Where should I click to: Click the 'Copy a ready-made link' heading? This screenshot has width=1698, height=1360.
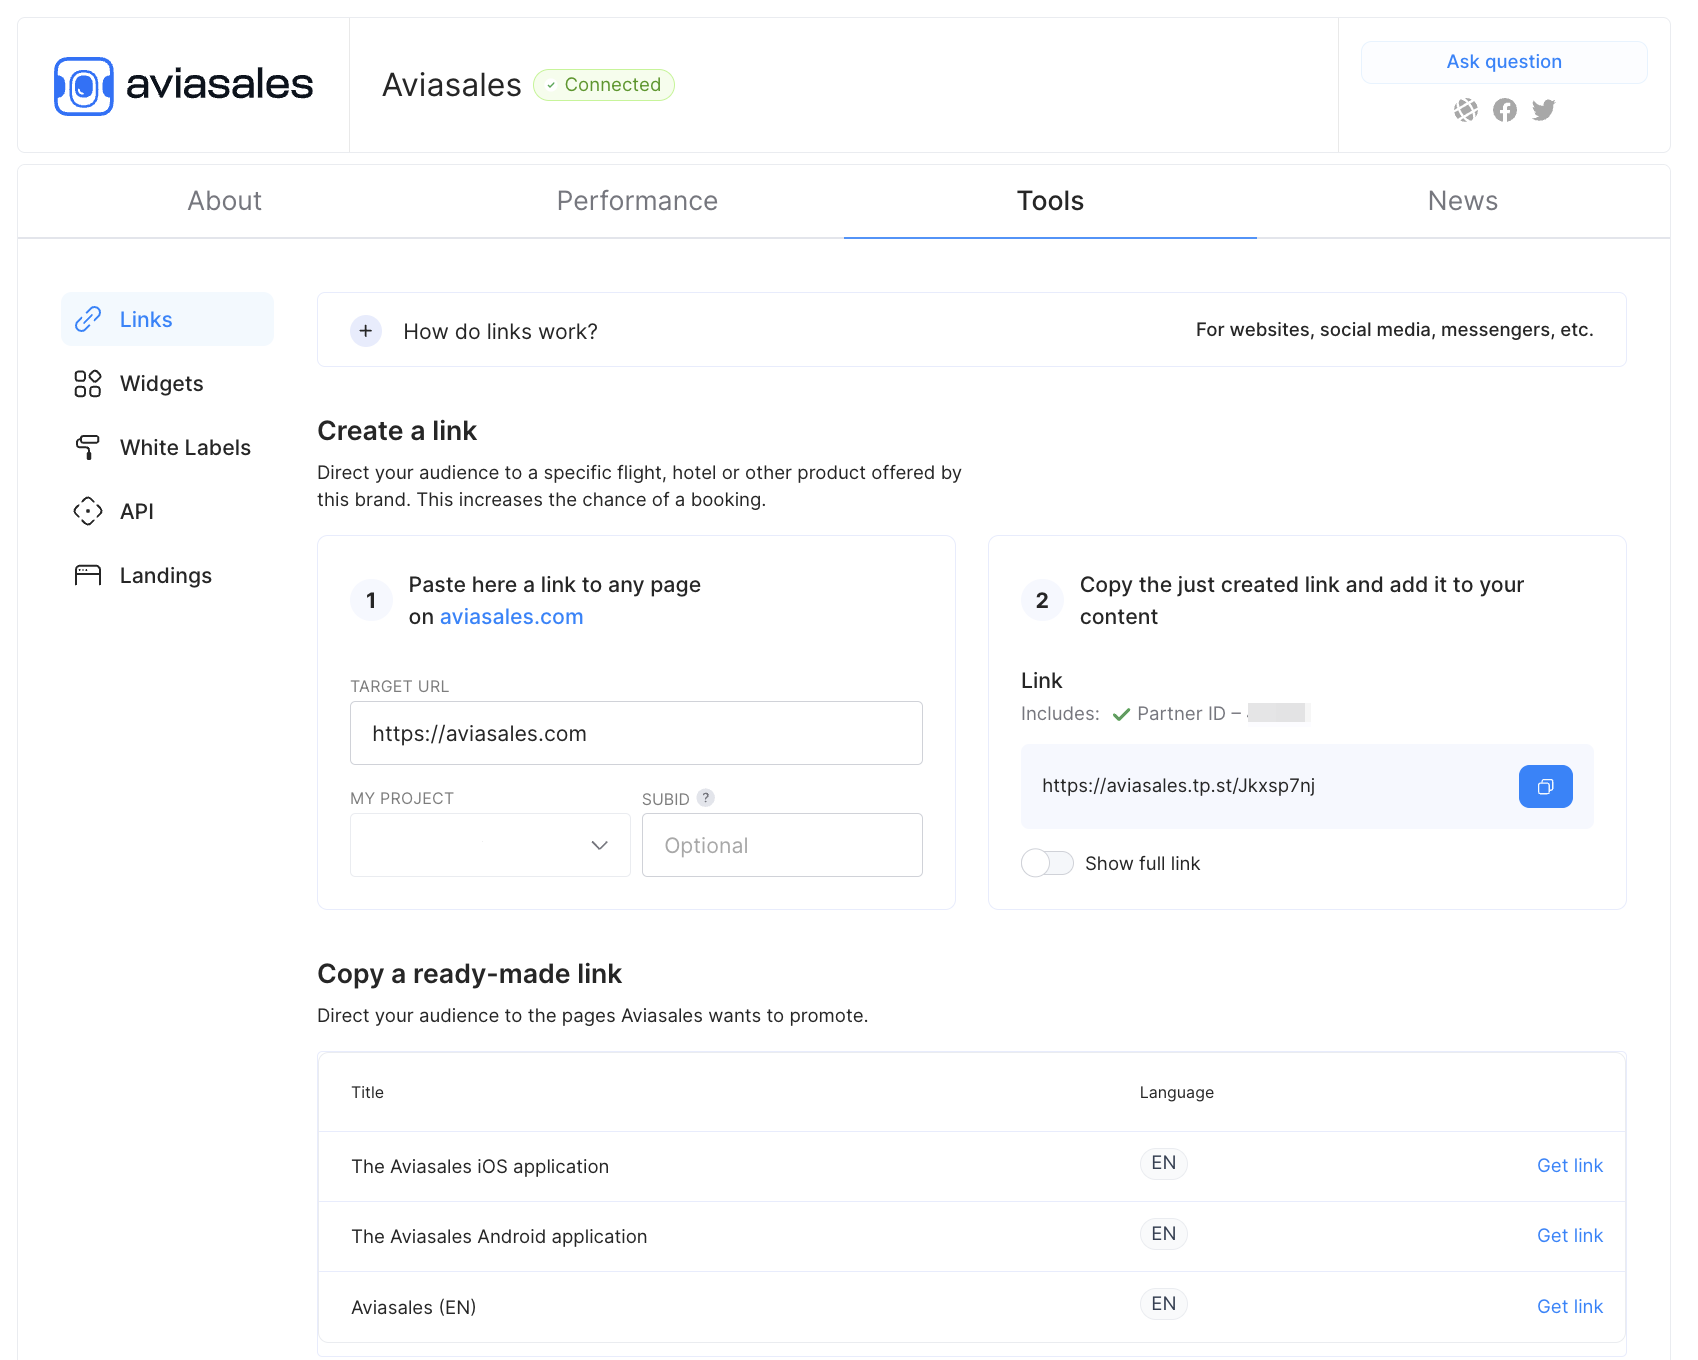[x=469, y=974]
